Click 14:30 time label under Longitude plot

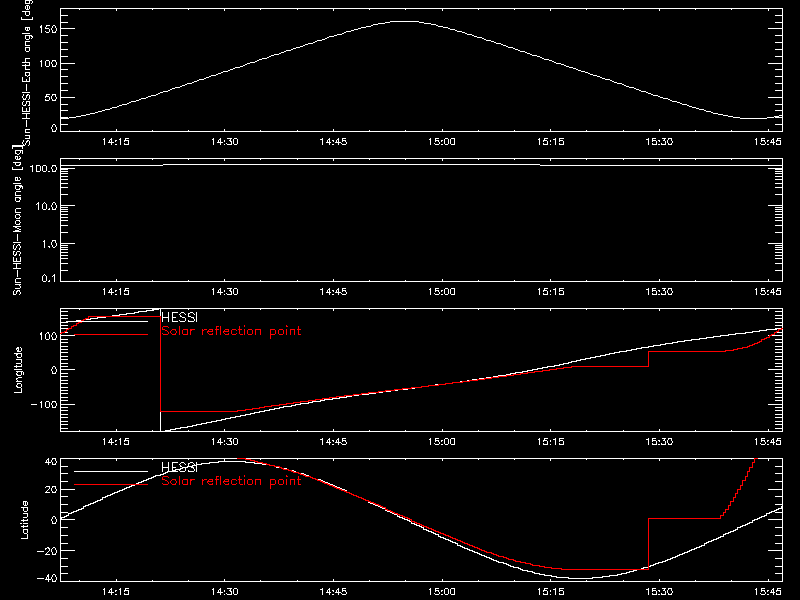[224, 442]
